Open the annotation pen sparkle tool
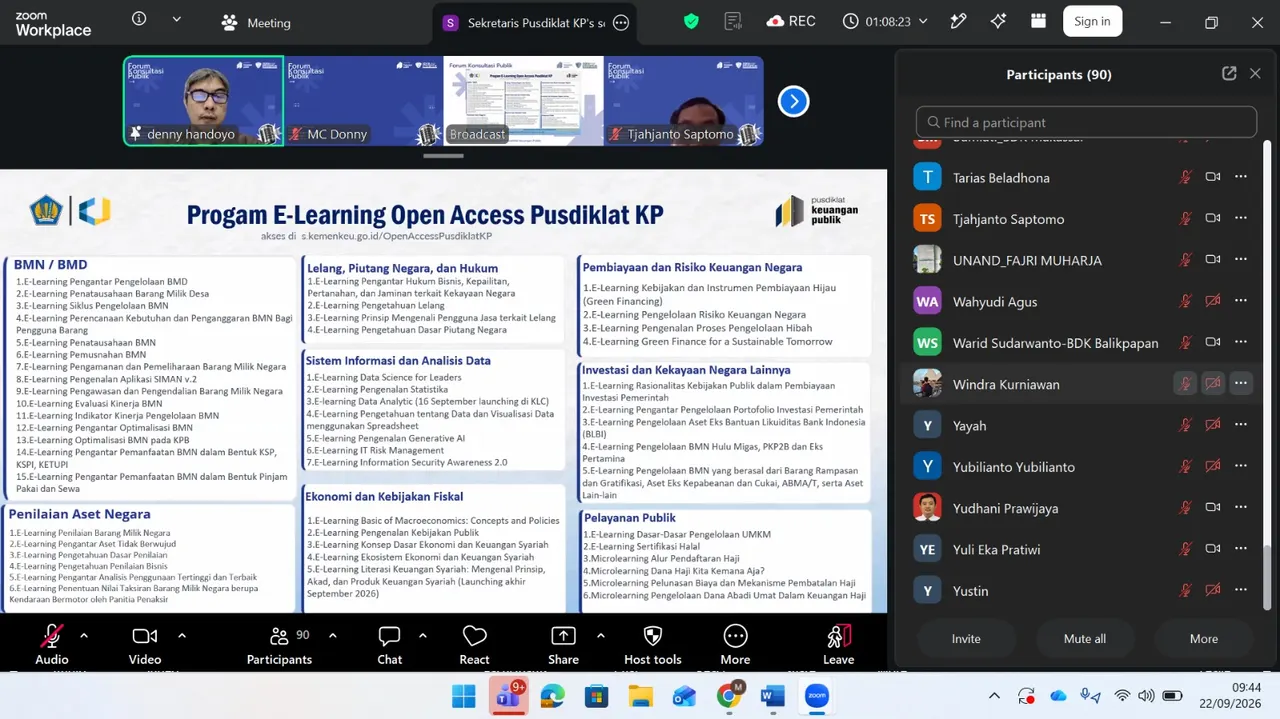 click(959, 21)
